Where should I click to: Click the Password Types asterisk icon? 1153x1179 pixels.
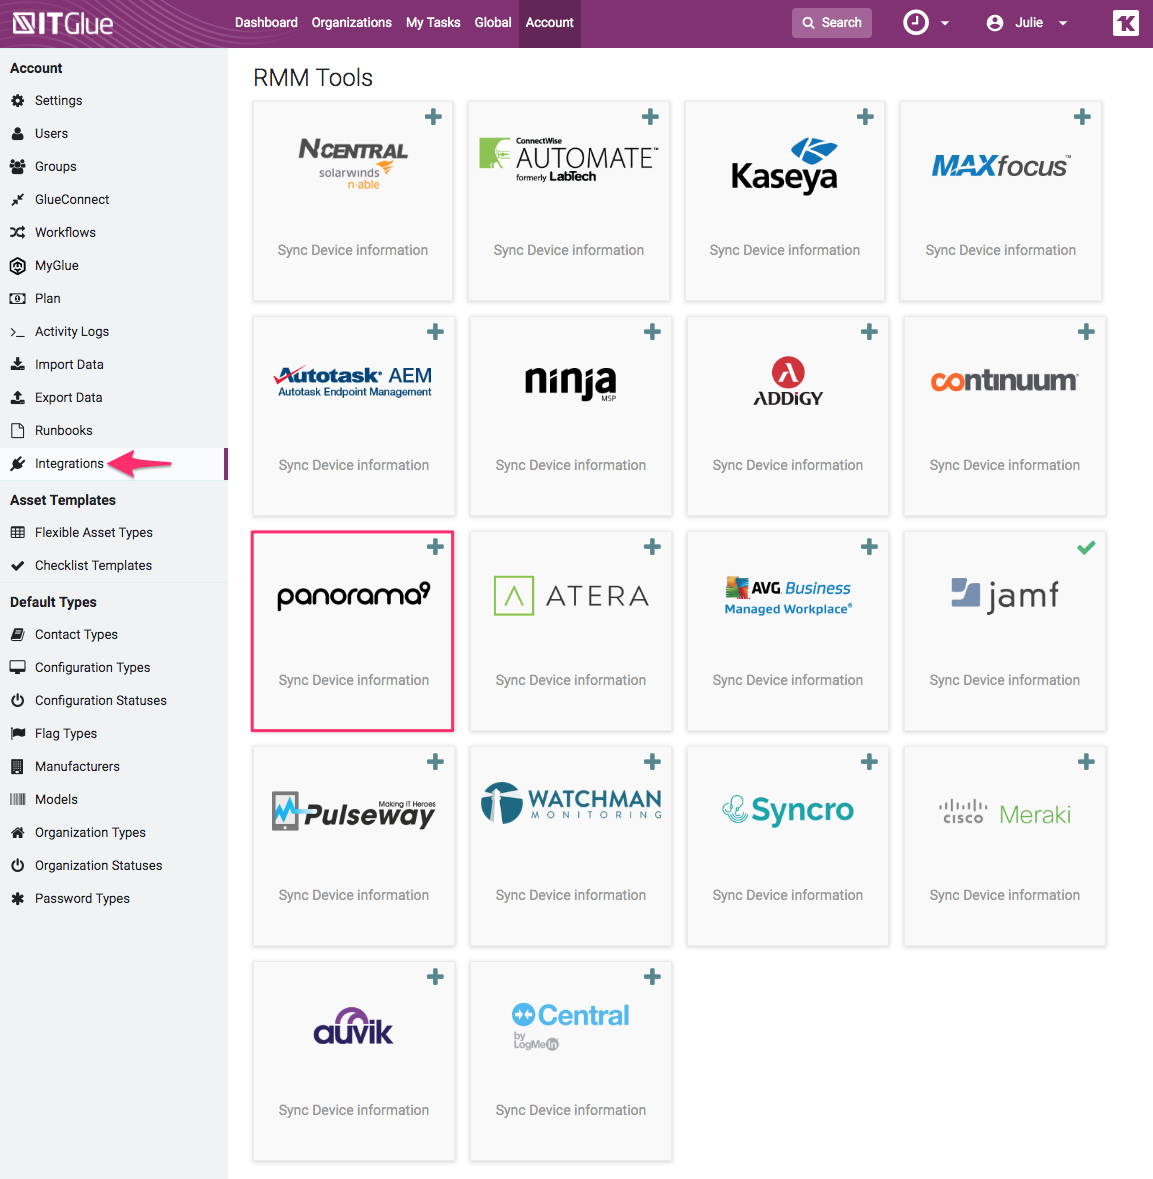coord(18,899)
